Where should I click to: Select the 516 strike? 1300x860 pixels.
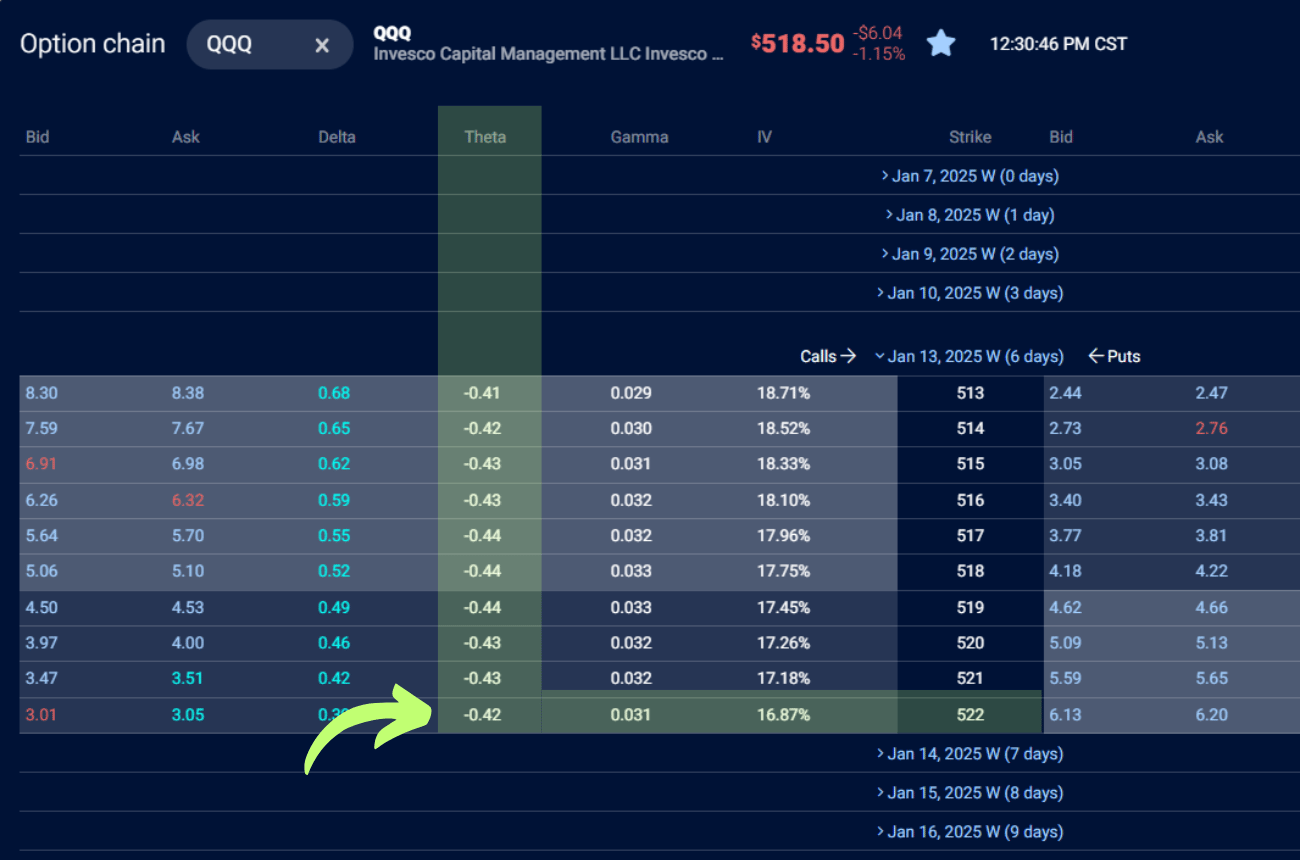coord(970,500)
